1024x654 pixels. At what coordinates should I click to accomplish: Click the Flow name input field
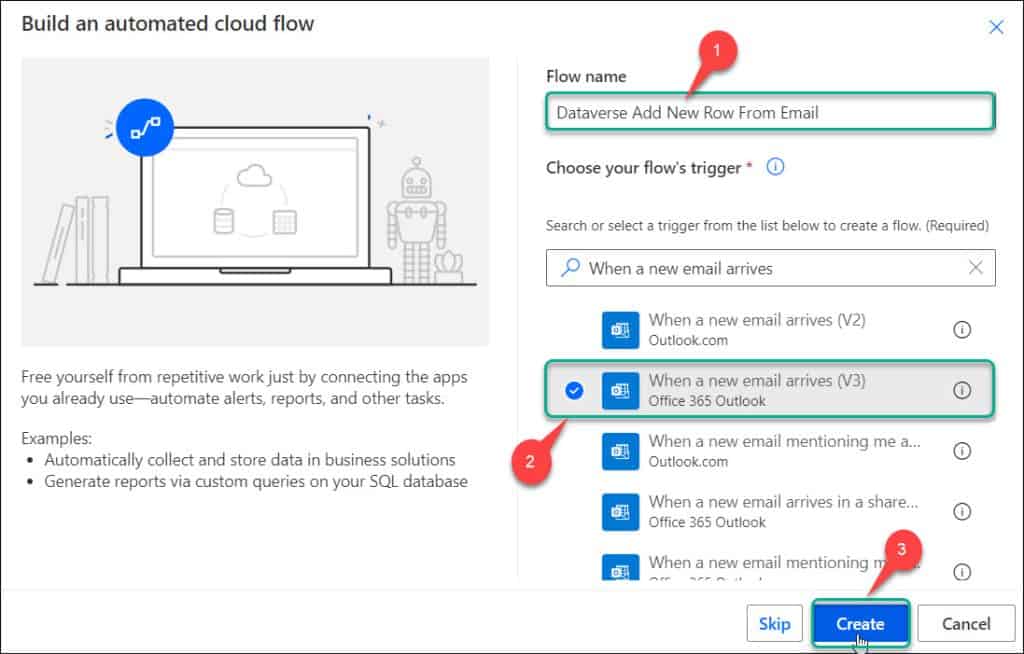(x=770, y=112)
